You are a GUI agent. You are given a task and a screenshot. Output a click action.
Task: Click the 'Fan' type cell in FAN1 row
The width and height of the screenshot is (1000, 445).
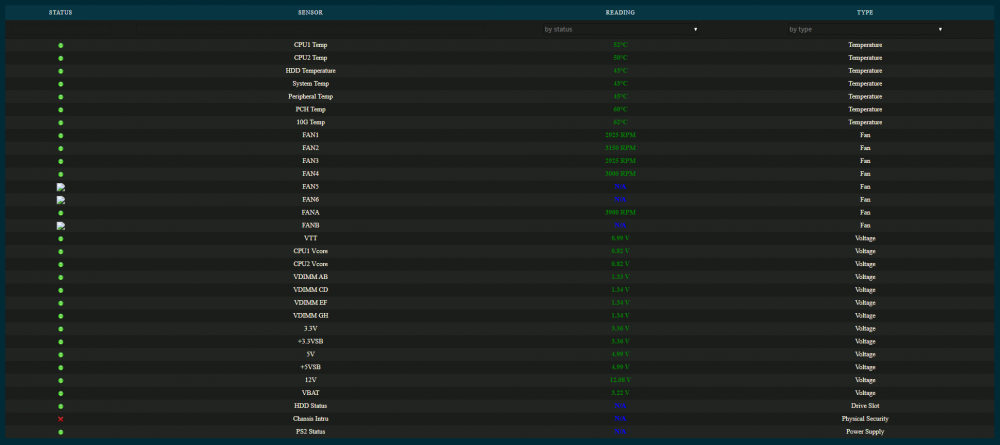[865, 135]
